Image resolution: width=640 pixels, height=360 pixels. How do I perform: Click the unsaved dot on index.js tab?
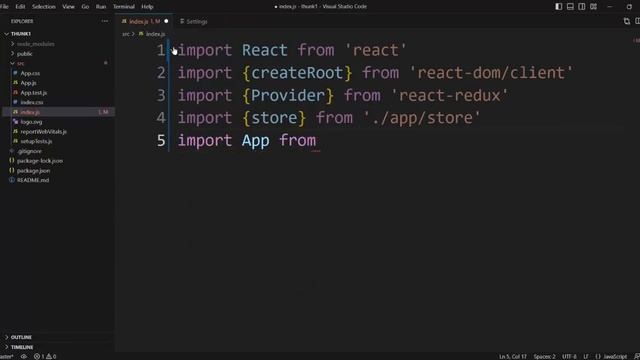click(x=166, y=21)
